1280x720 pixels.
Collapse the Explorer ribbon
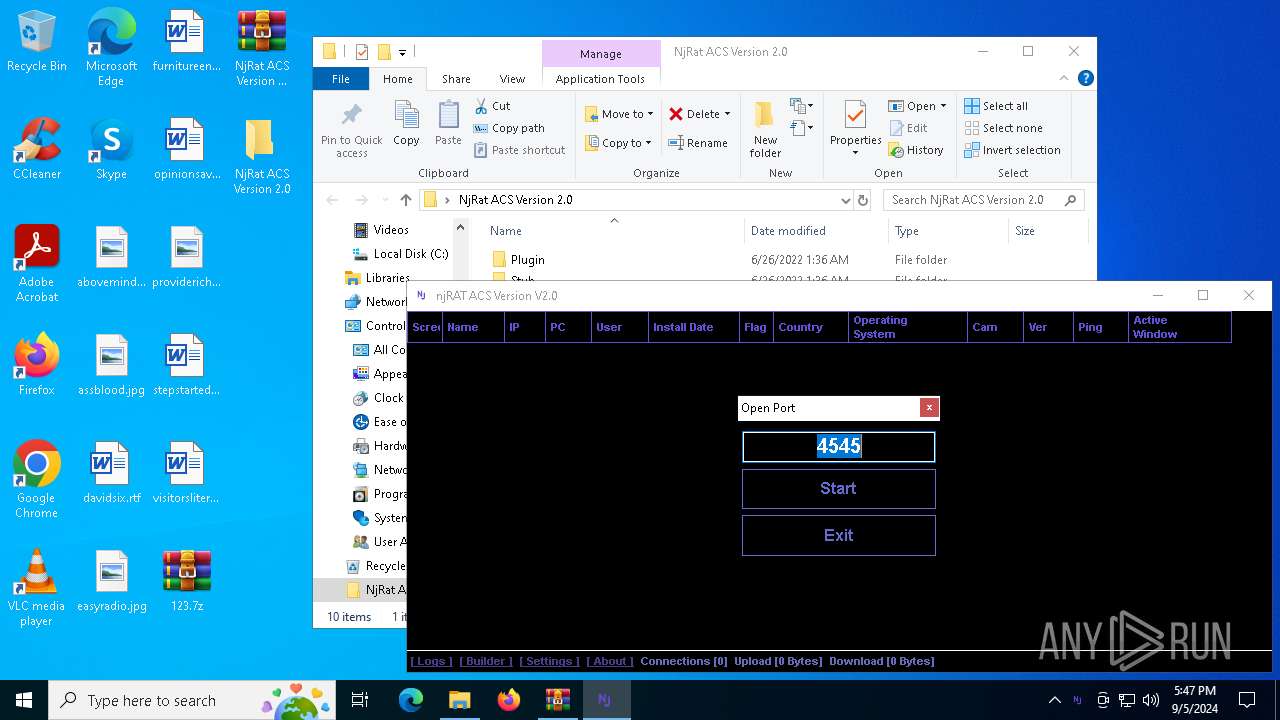[x=1065, y=78]
